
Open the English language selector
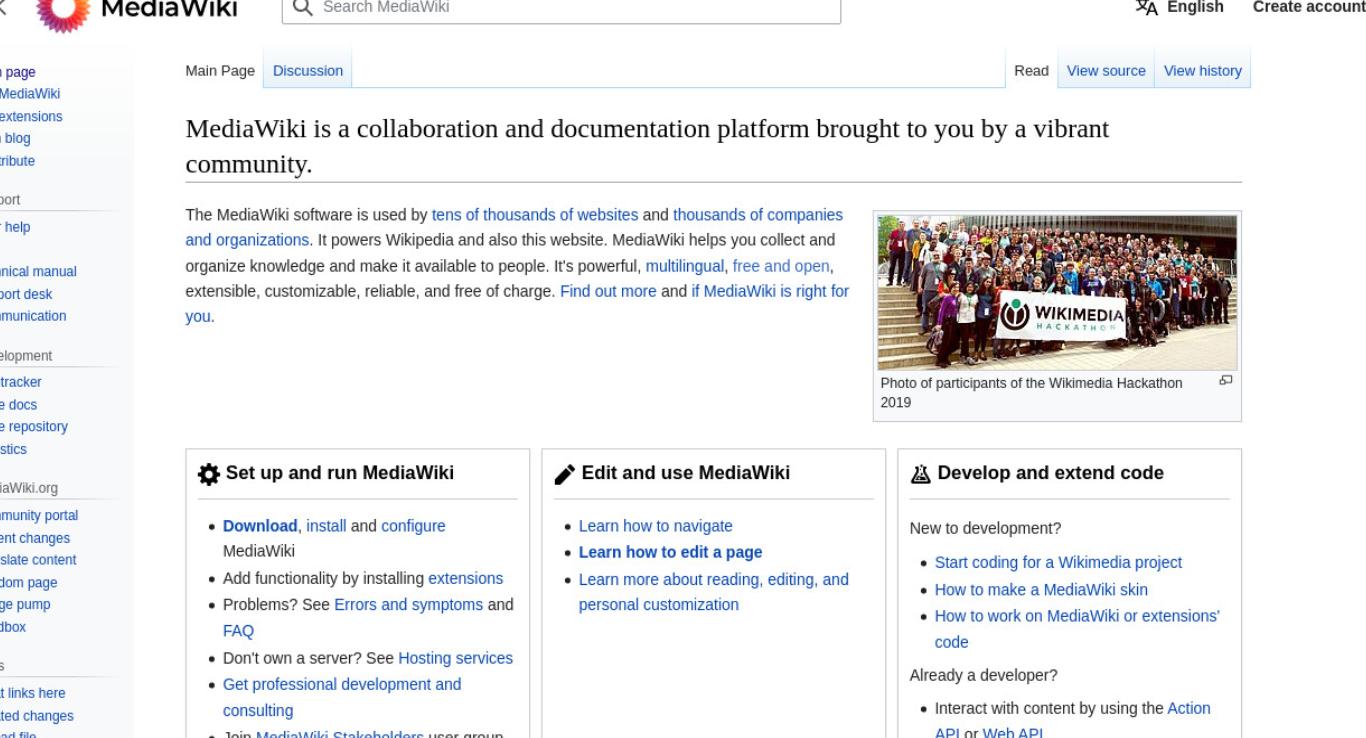1180,7
